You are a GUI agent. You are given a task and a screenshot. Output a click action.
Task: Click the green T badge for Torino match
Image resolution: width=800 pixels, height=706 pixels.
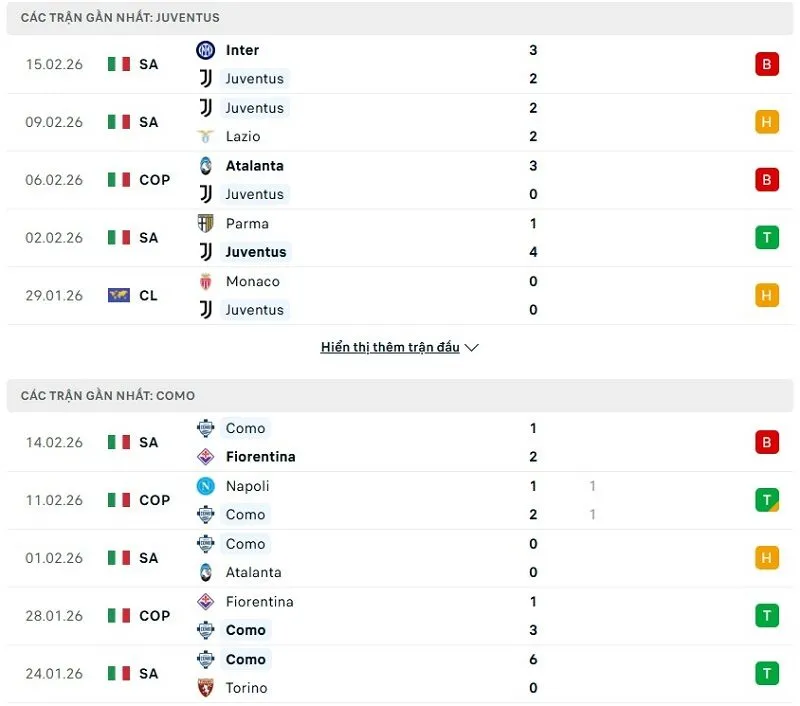click(767, 674)
